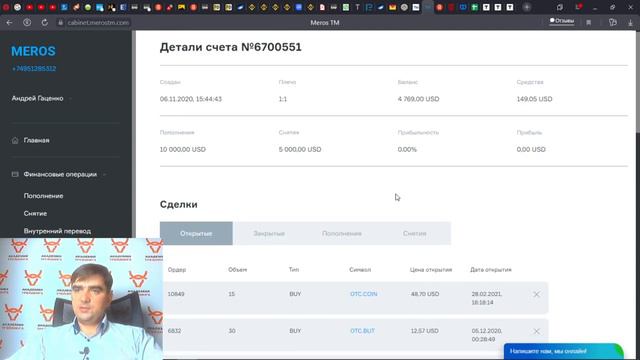
Task: Open the tab overview icon beside window controls
Action: [560, 7]
